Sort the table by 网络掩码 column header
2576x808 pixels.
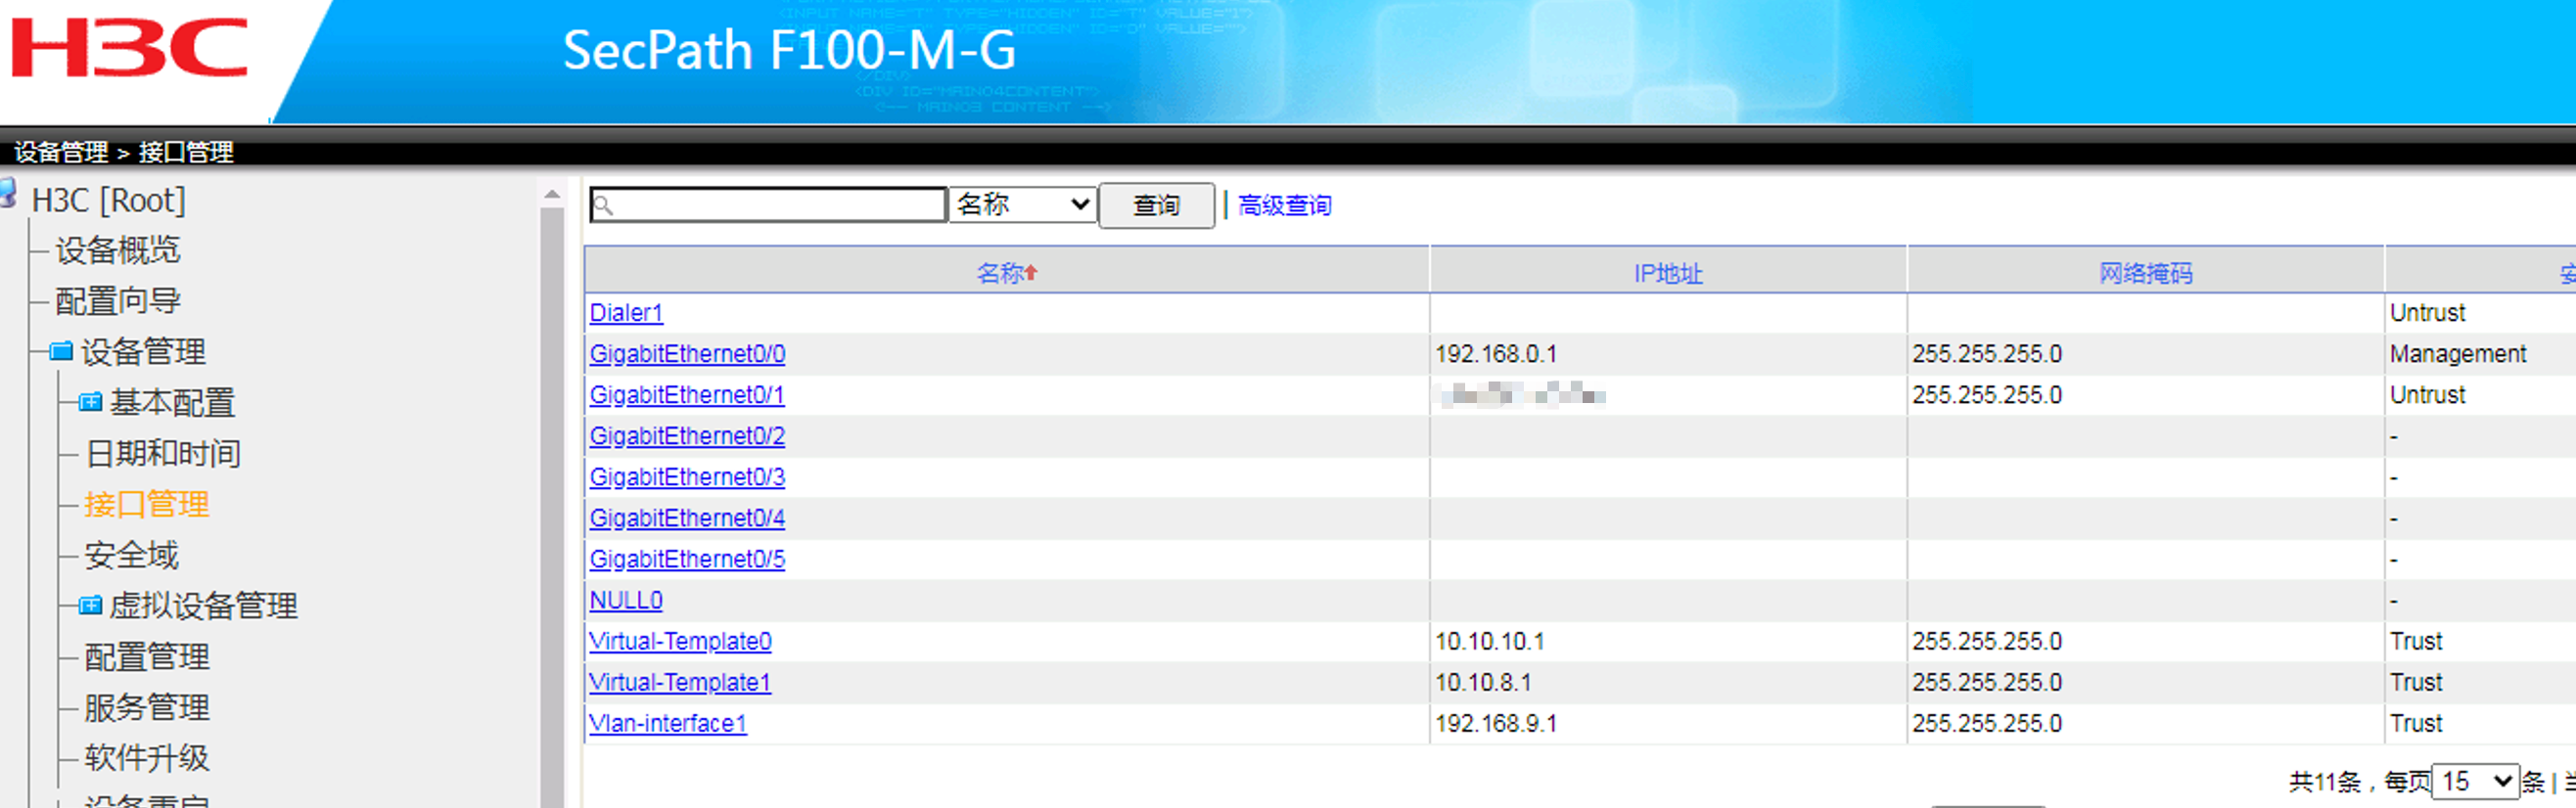2146,272
